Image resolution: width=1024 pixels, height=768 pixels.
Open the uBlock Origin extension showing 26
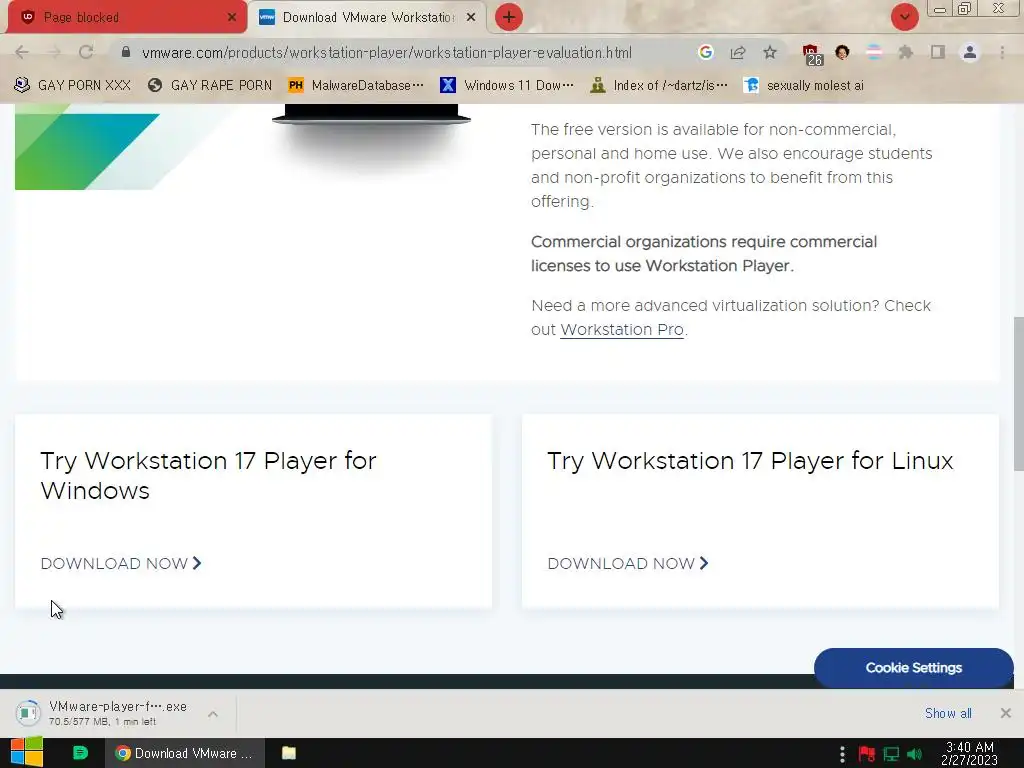[x=812, y=54]
